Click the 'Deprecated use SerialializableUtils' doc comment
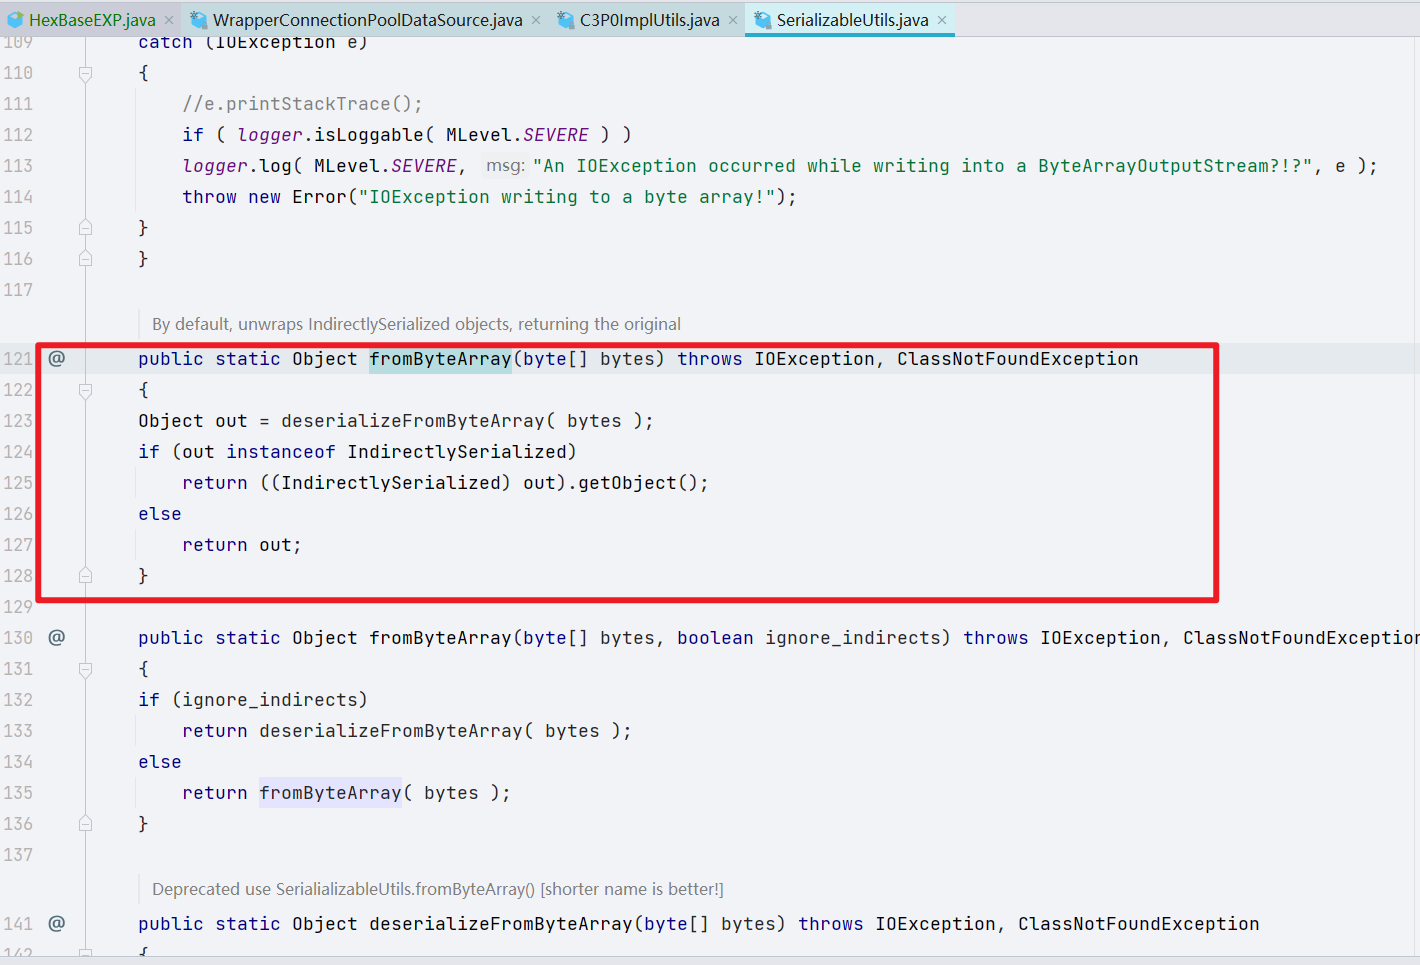 [x=437, y=889]
